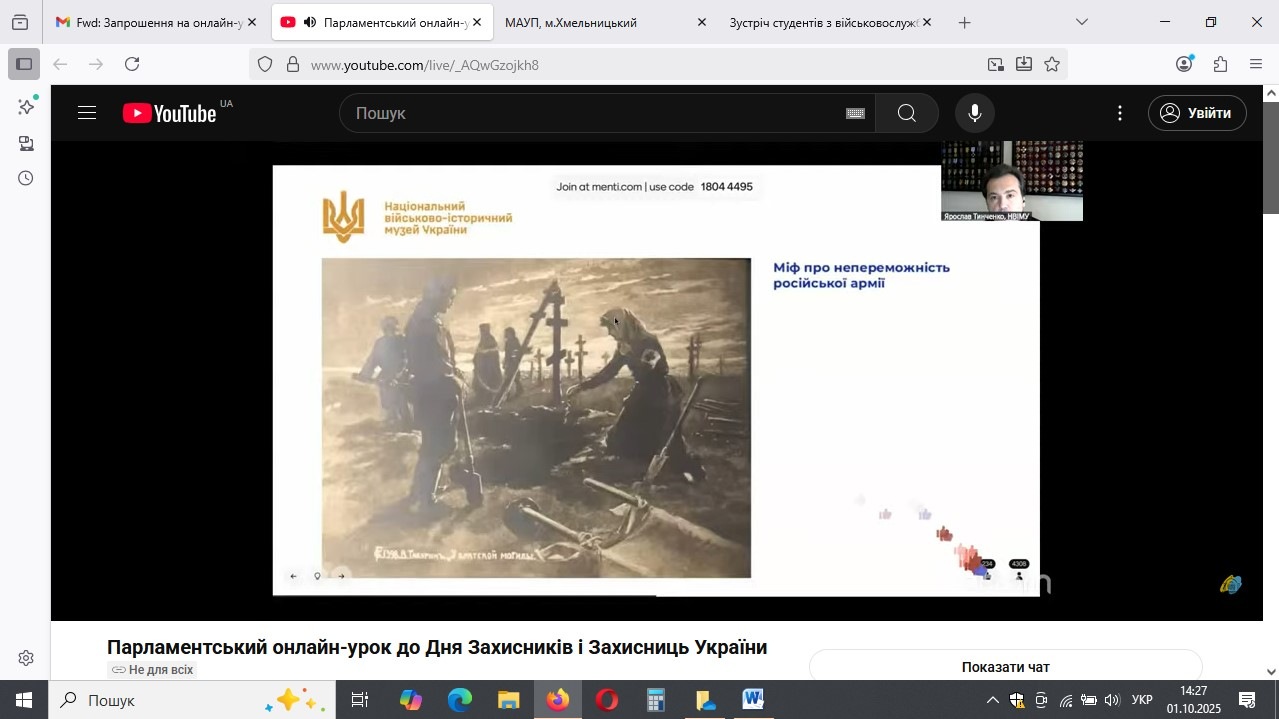
Task: Click the Показати чат button
Action: pyautogui.click(x=1005, y=666)
